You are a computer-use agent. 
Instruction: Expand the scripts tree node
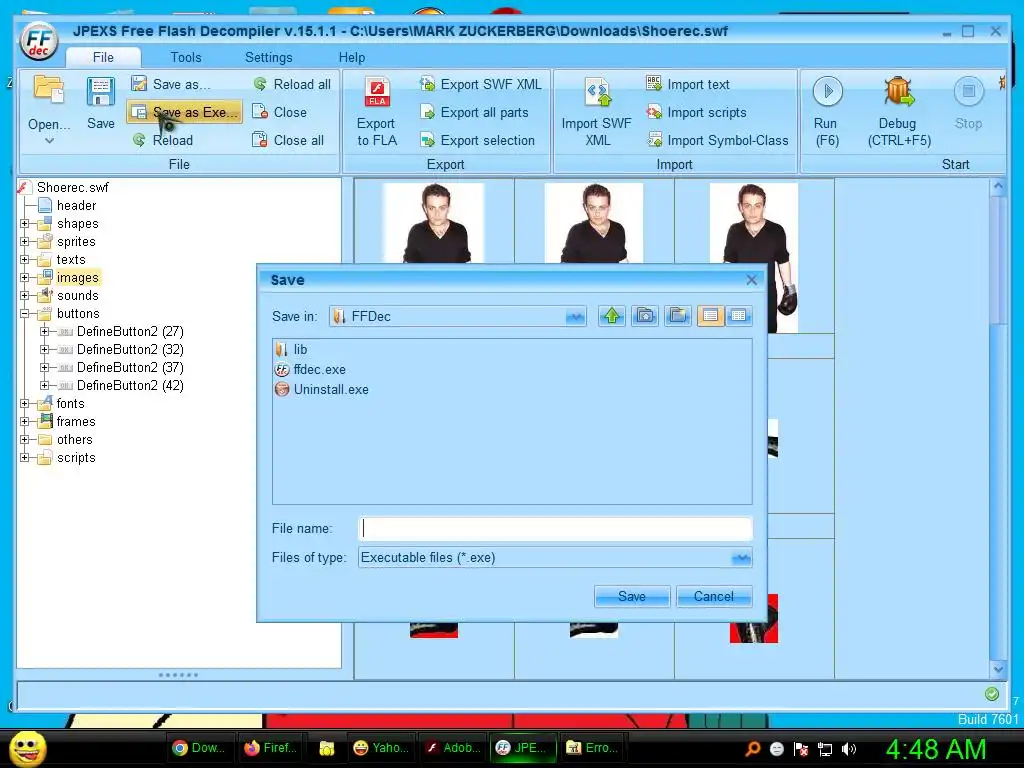25,458
